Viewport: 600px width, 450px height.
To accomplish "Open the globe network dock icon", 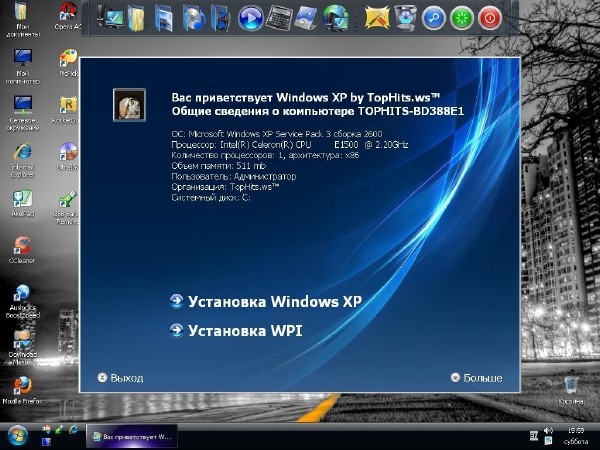I will [336, 18].
